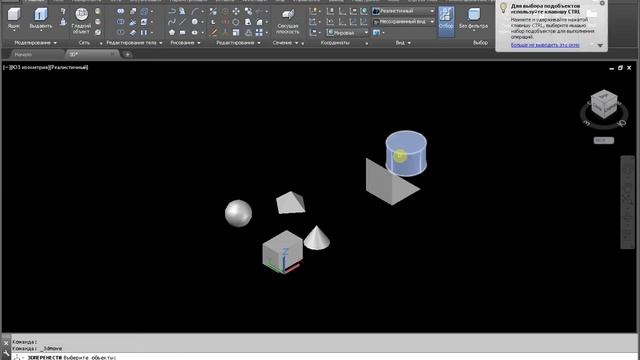Open the [-] viewport controls menu
This screenshot has width=640, height=360.
coord(5,67)
